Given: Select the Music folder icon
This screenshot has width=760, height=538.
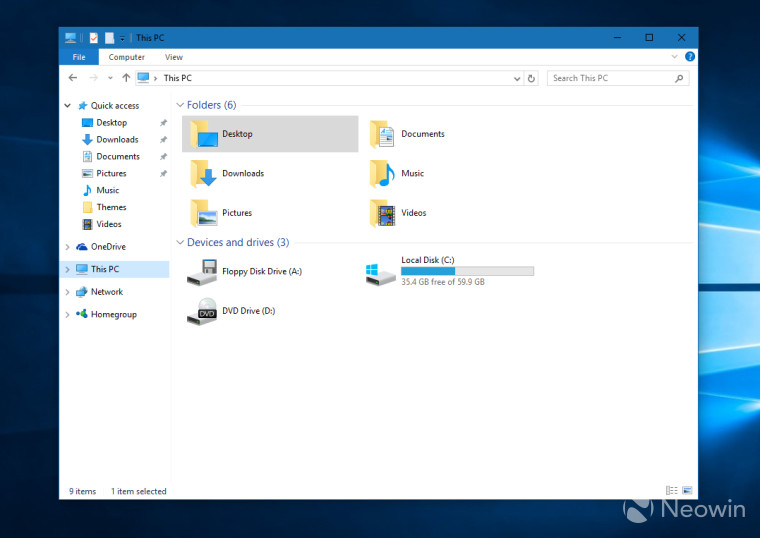Looking at the screenshot, I should pyautogui.click(x=383, y=174).
